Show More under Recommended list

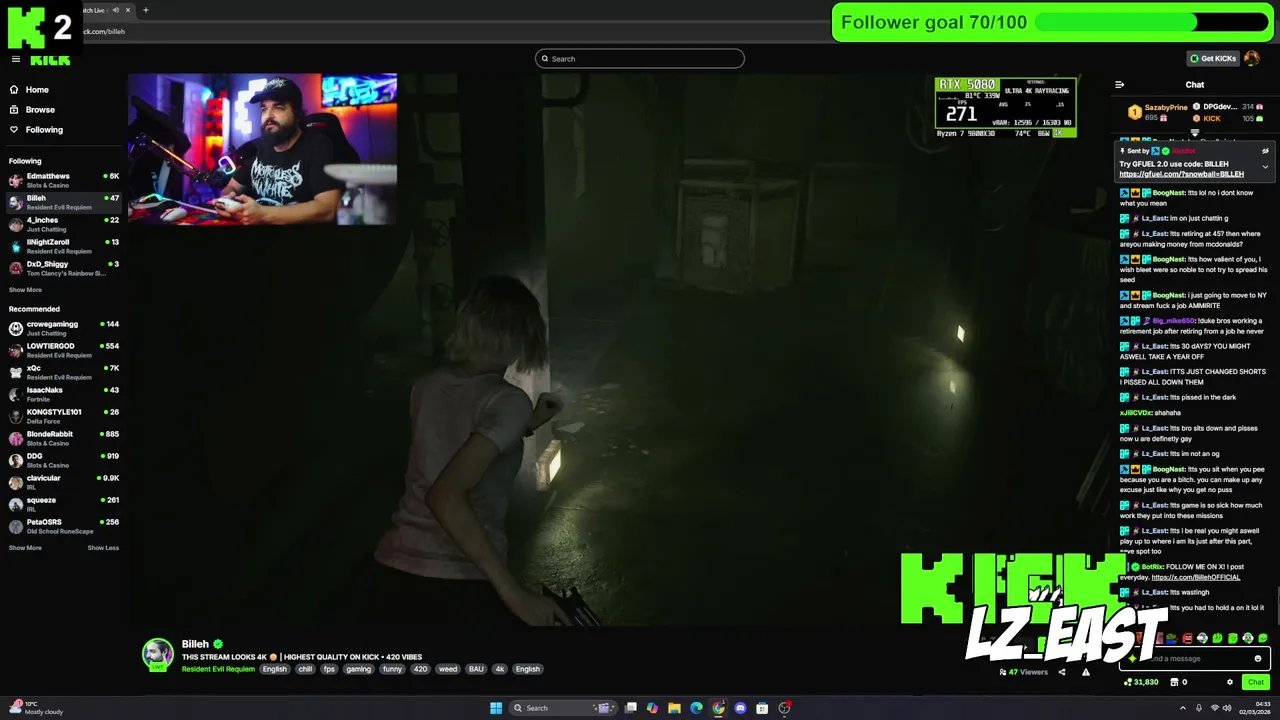click(25, 548)
